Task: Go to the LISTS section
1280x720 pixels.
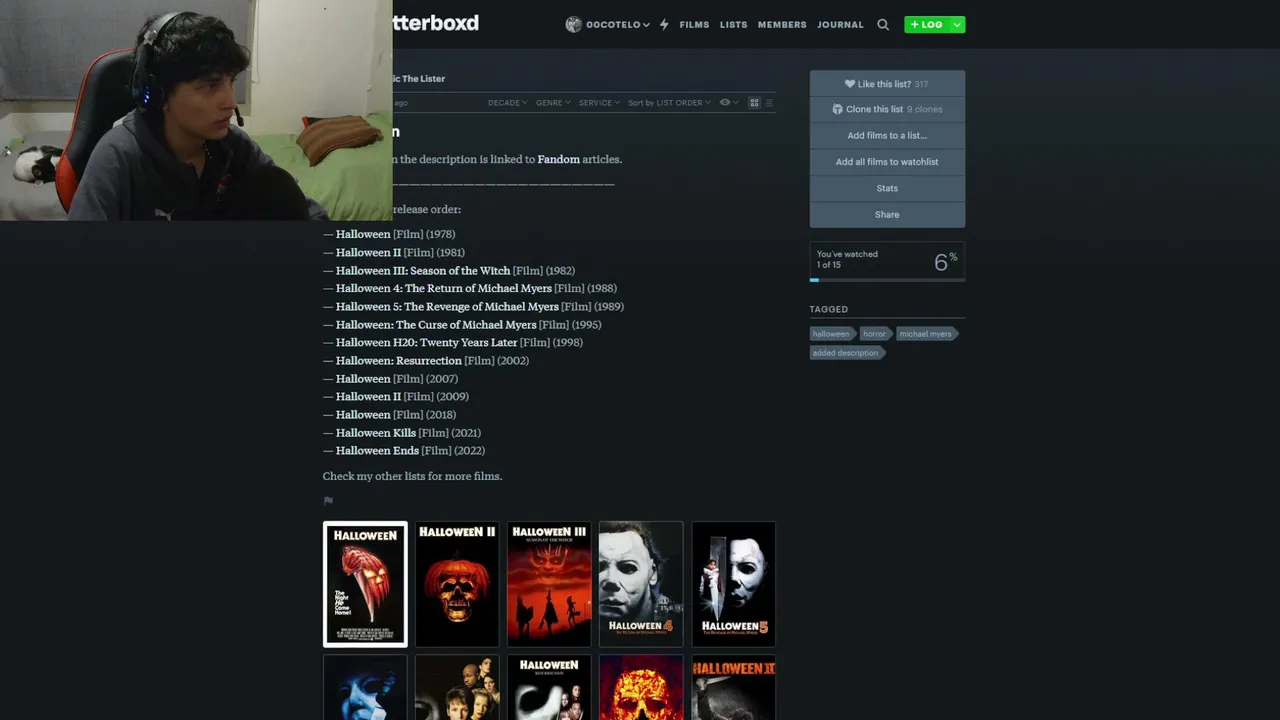Action: click(733, 24)
